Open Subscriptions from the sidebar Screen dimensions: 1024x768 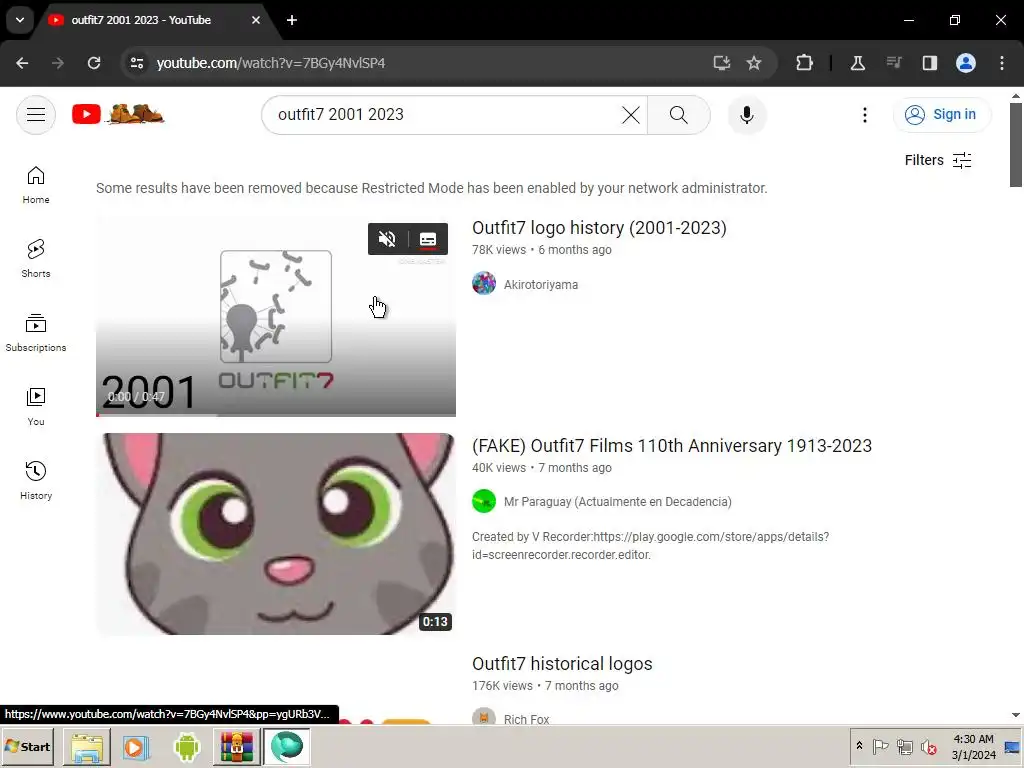[36, 332]
